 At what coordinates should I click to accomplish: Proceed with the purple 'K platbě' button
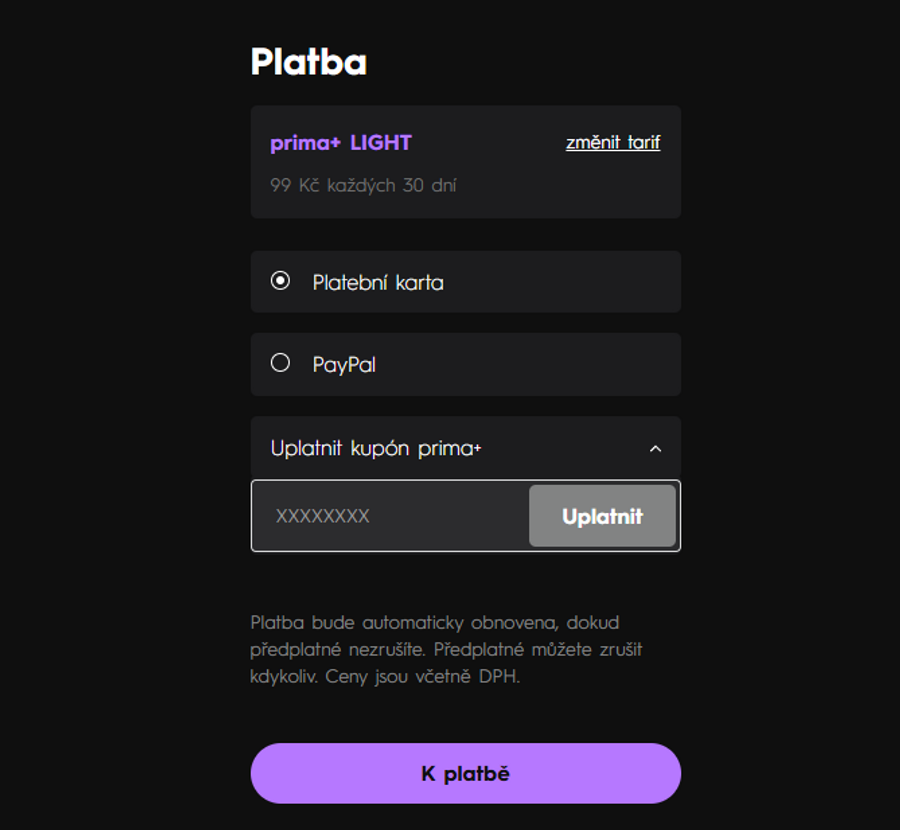pos(465,773)
